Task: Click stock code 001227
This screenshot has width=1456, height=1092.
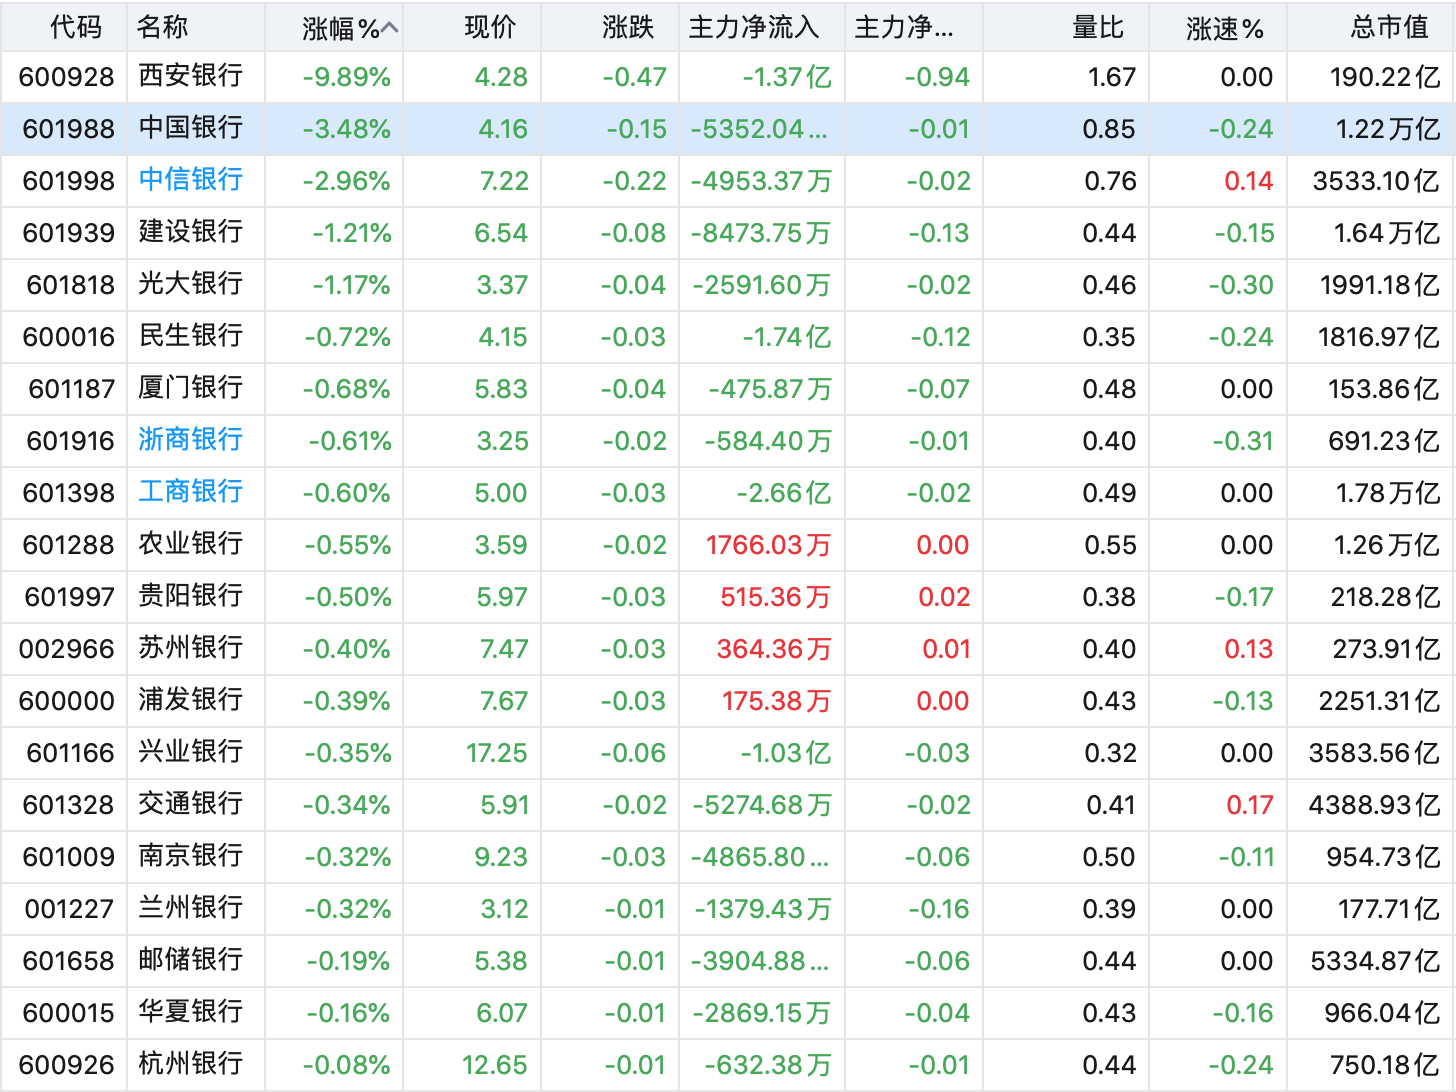Action: (x=69, y=909)
